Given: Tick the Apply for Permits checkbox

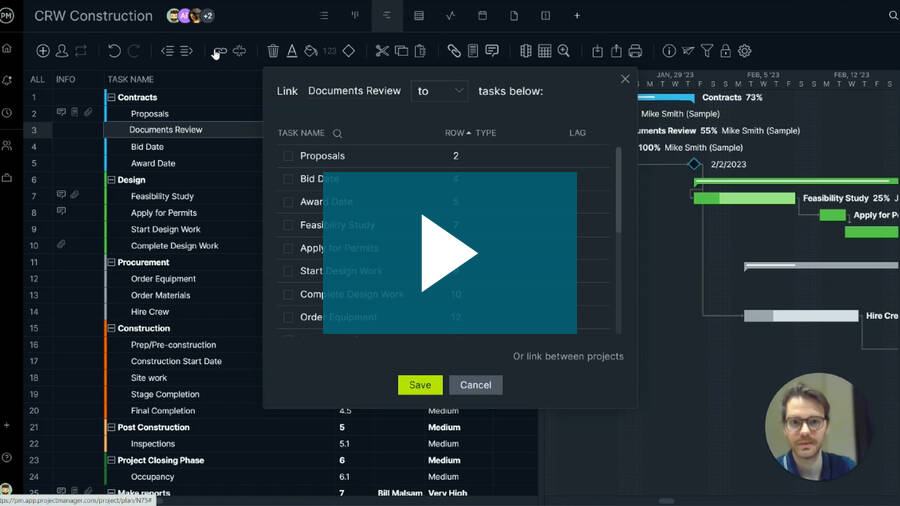Looking at the screenshot, I should (x=288, y=248).
